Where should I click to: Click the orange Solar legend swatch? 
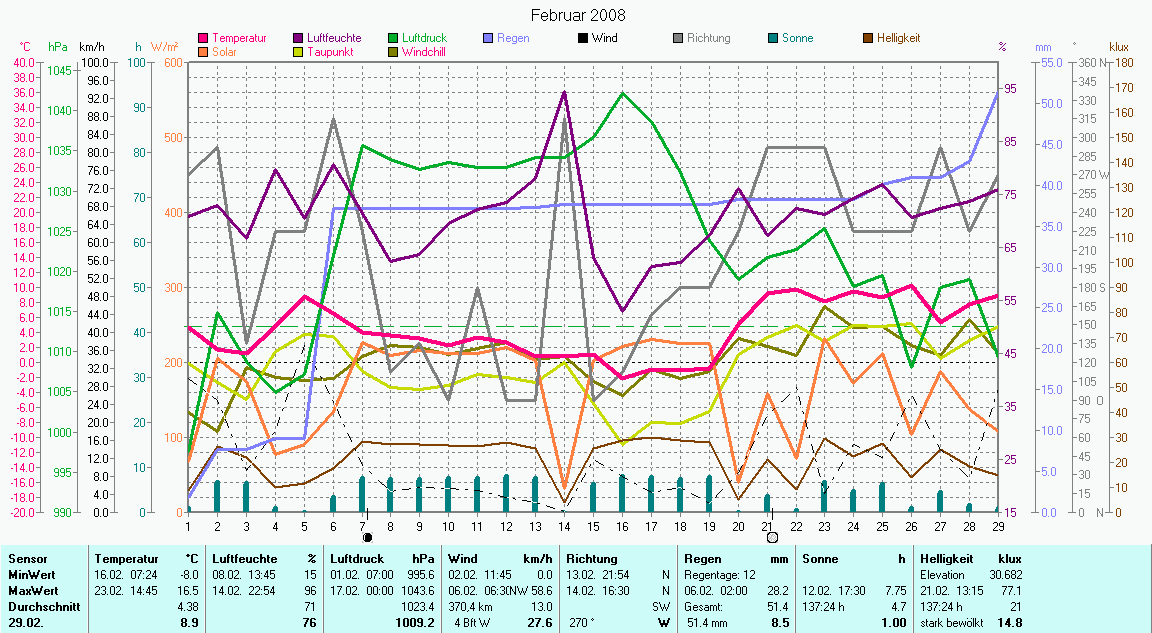(205, 51)
